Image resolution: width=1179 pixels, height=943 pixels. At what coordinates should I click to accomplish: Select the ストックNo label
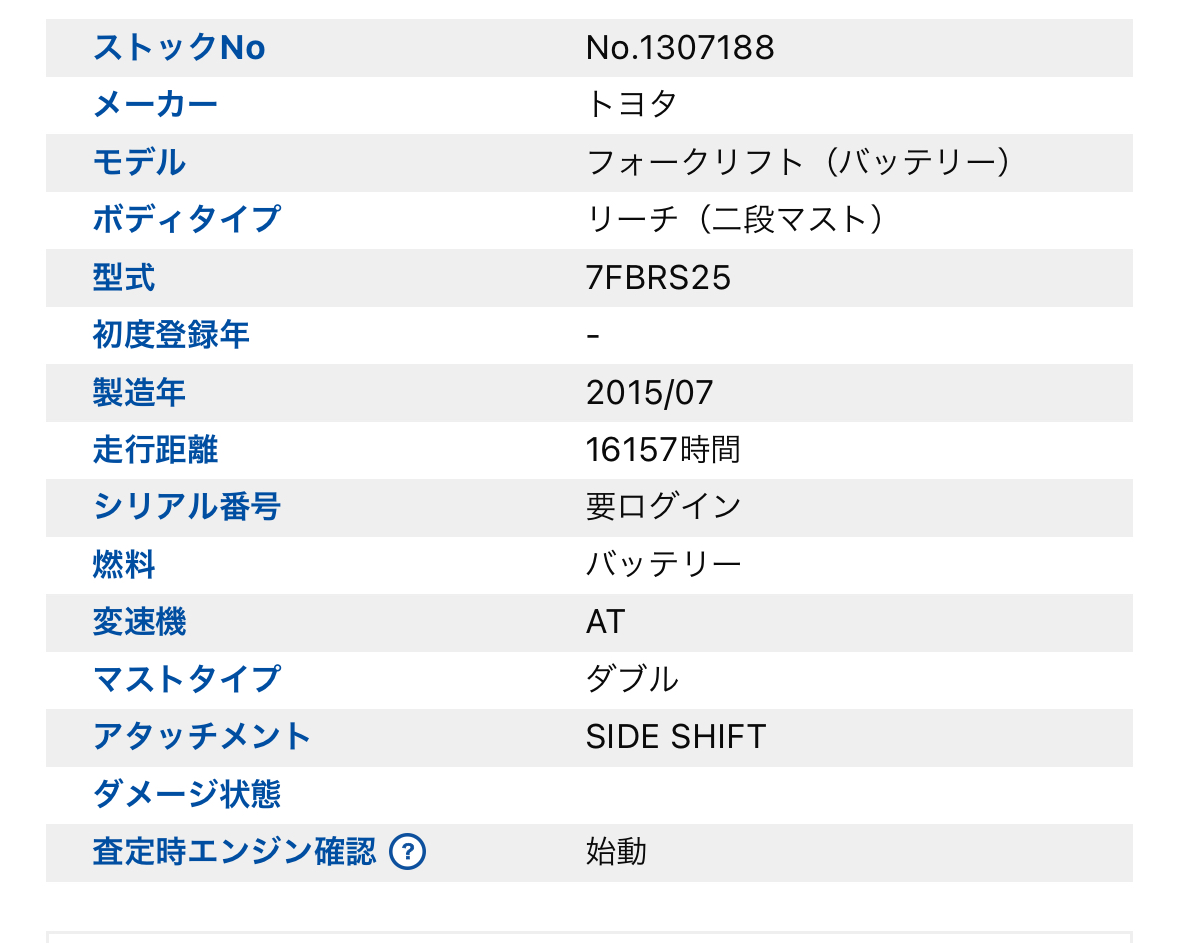(x=179, y=47)
